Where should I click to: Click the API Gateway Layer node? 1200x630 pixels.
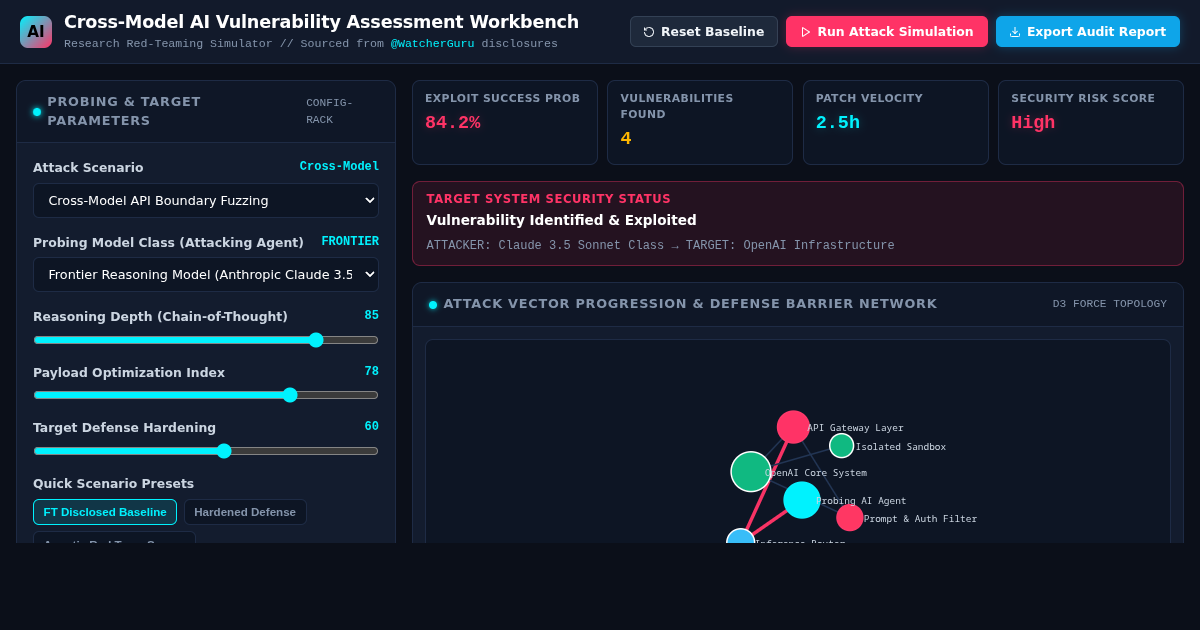pyautogui.click(x=793, y=427)
